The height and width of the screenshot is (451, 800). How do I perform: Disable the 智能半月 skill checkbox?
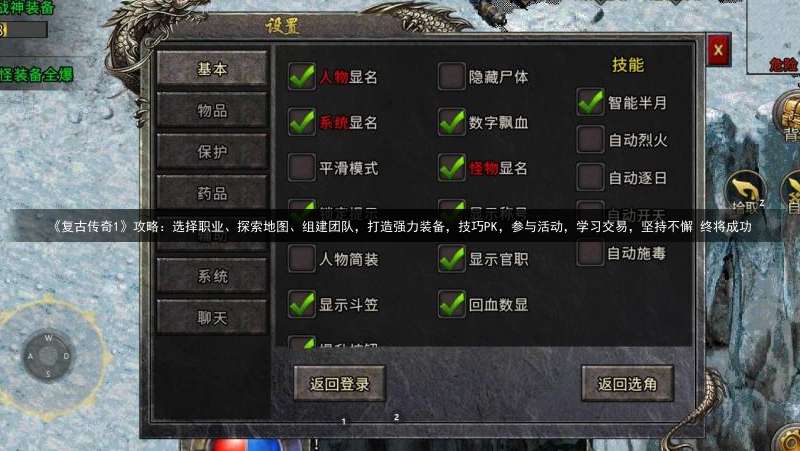point(590,102)
